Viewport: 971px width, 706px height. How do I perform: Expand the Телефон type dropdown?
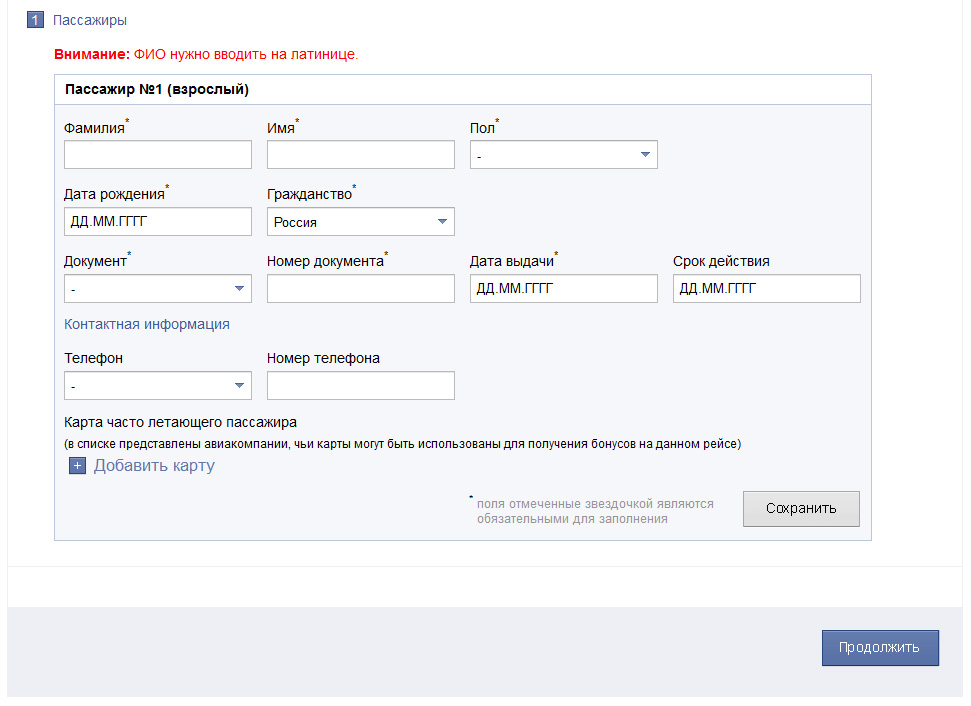(157, 386)
